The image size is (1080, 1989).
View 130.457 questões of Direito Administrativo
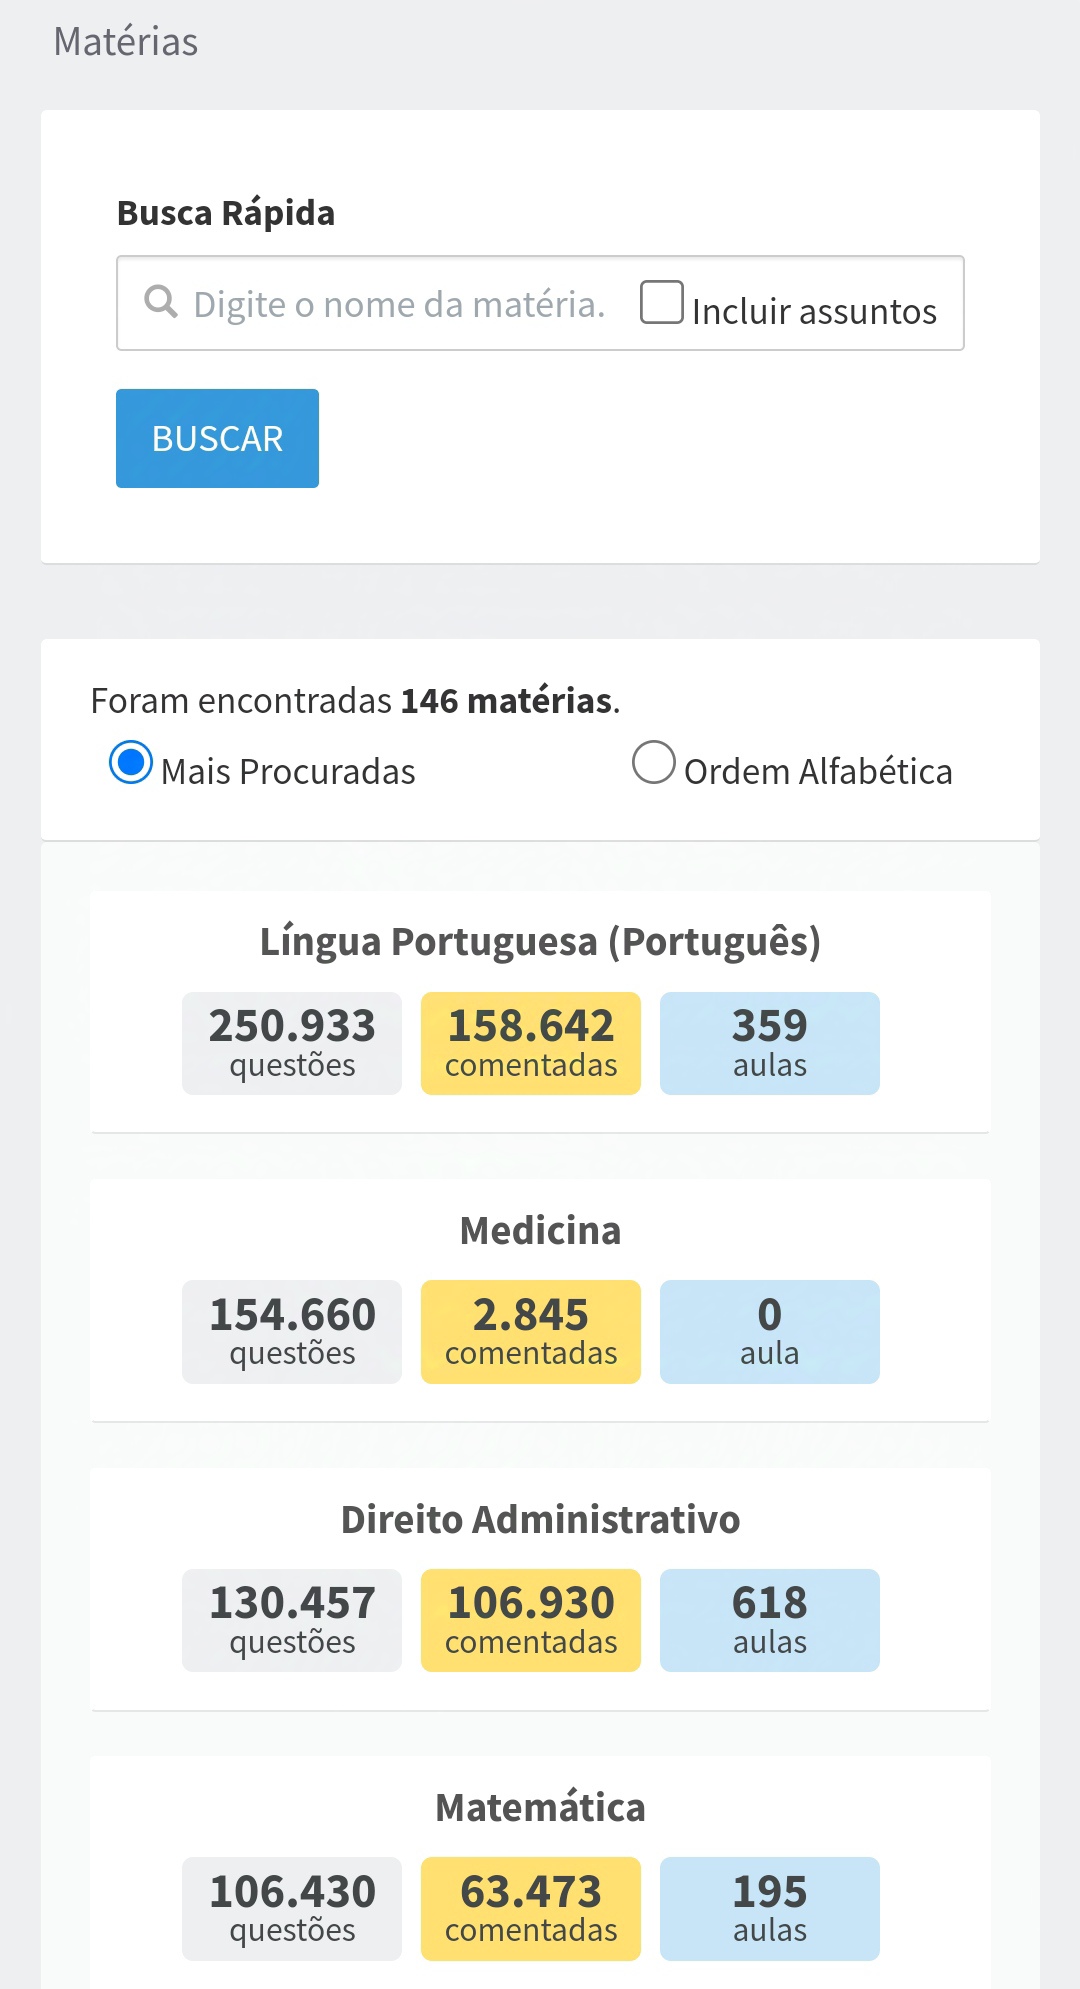[292, 1620]
